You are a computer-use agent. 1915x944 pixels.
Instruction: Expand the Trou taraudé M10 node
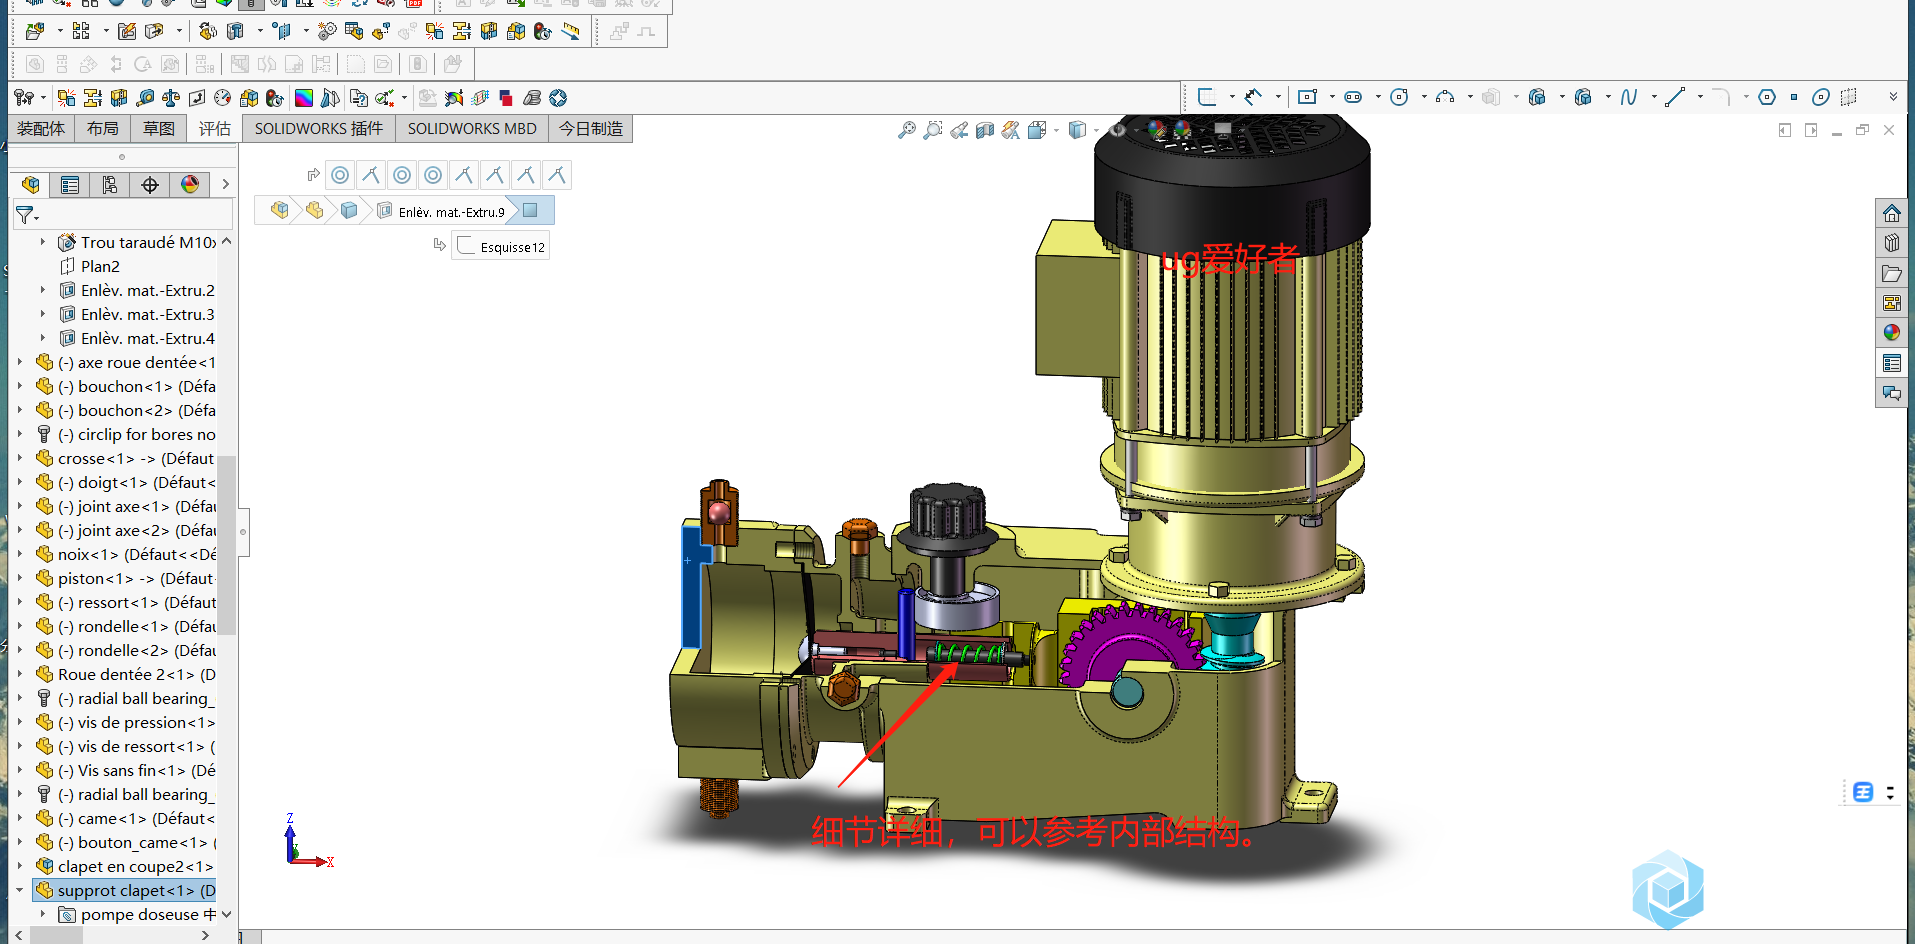42,242
